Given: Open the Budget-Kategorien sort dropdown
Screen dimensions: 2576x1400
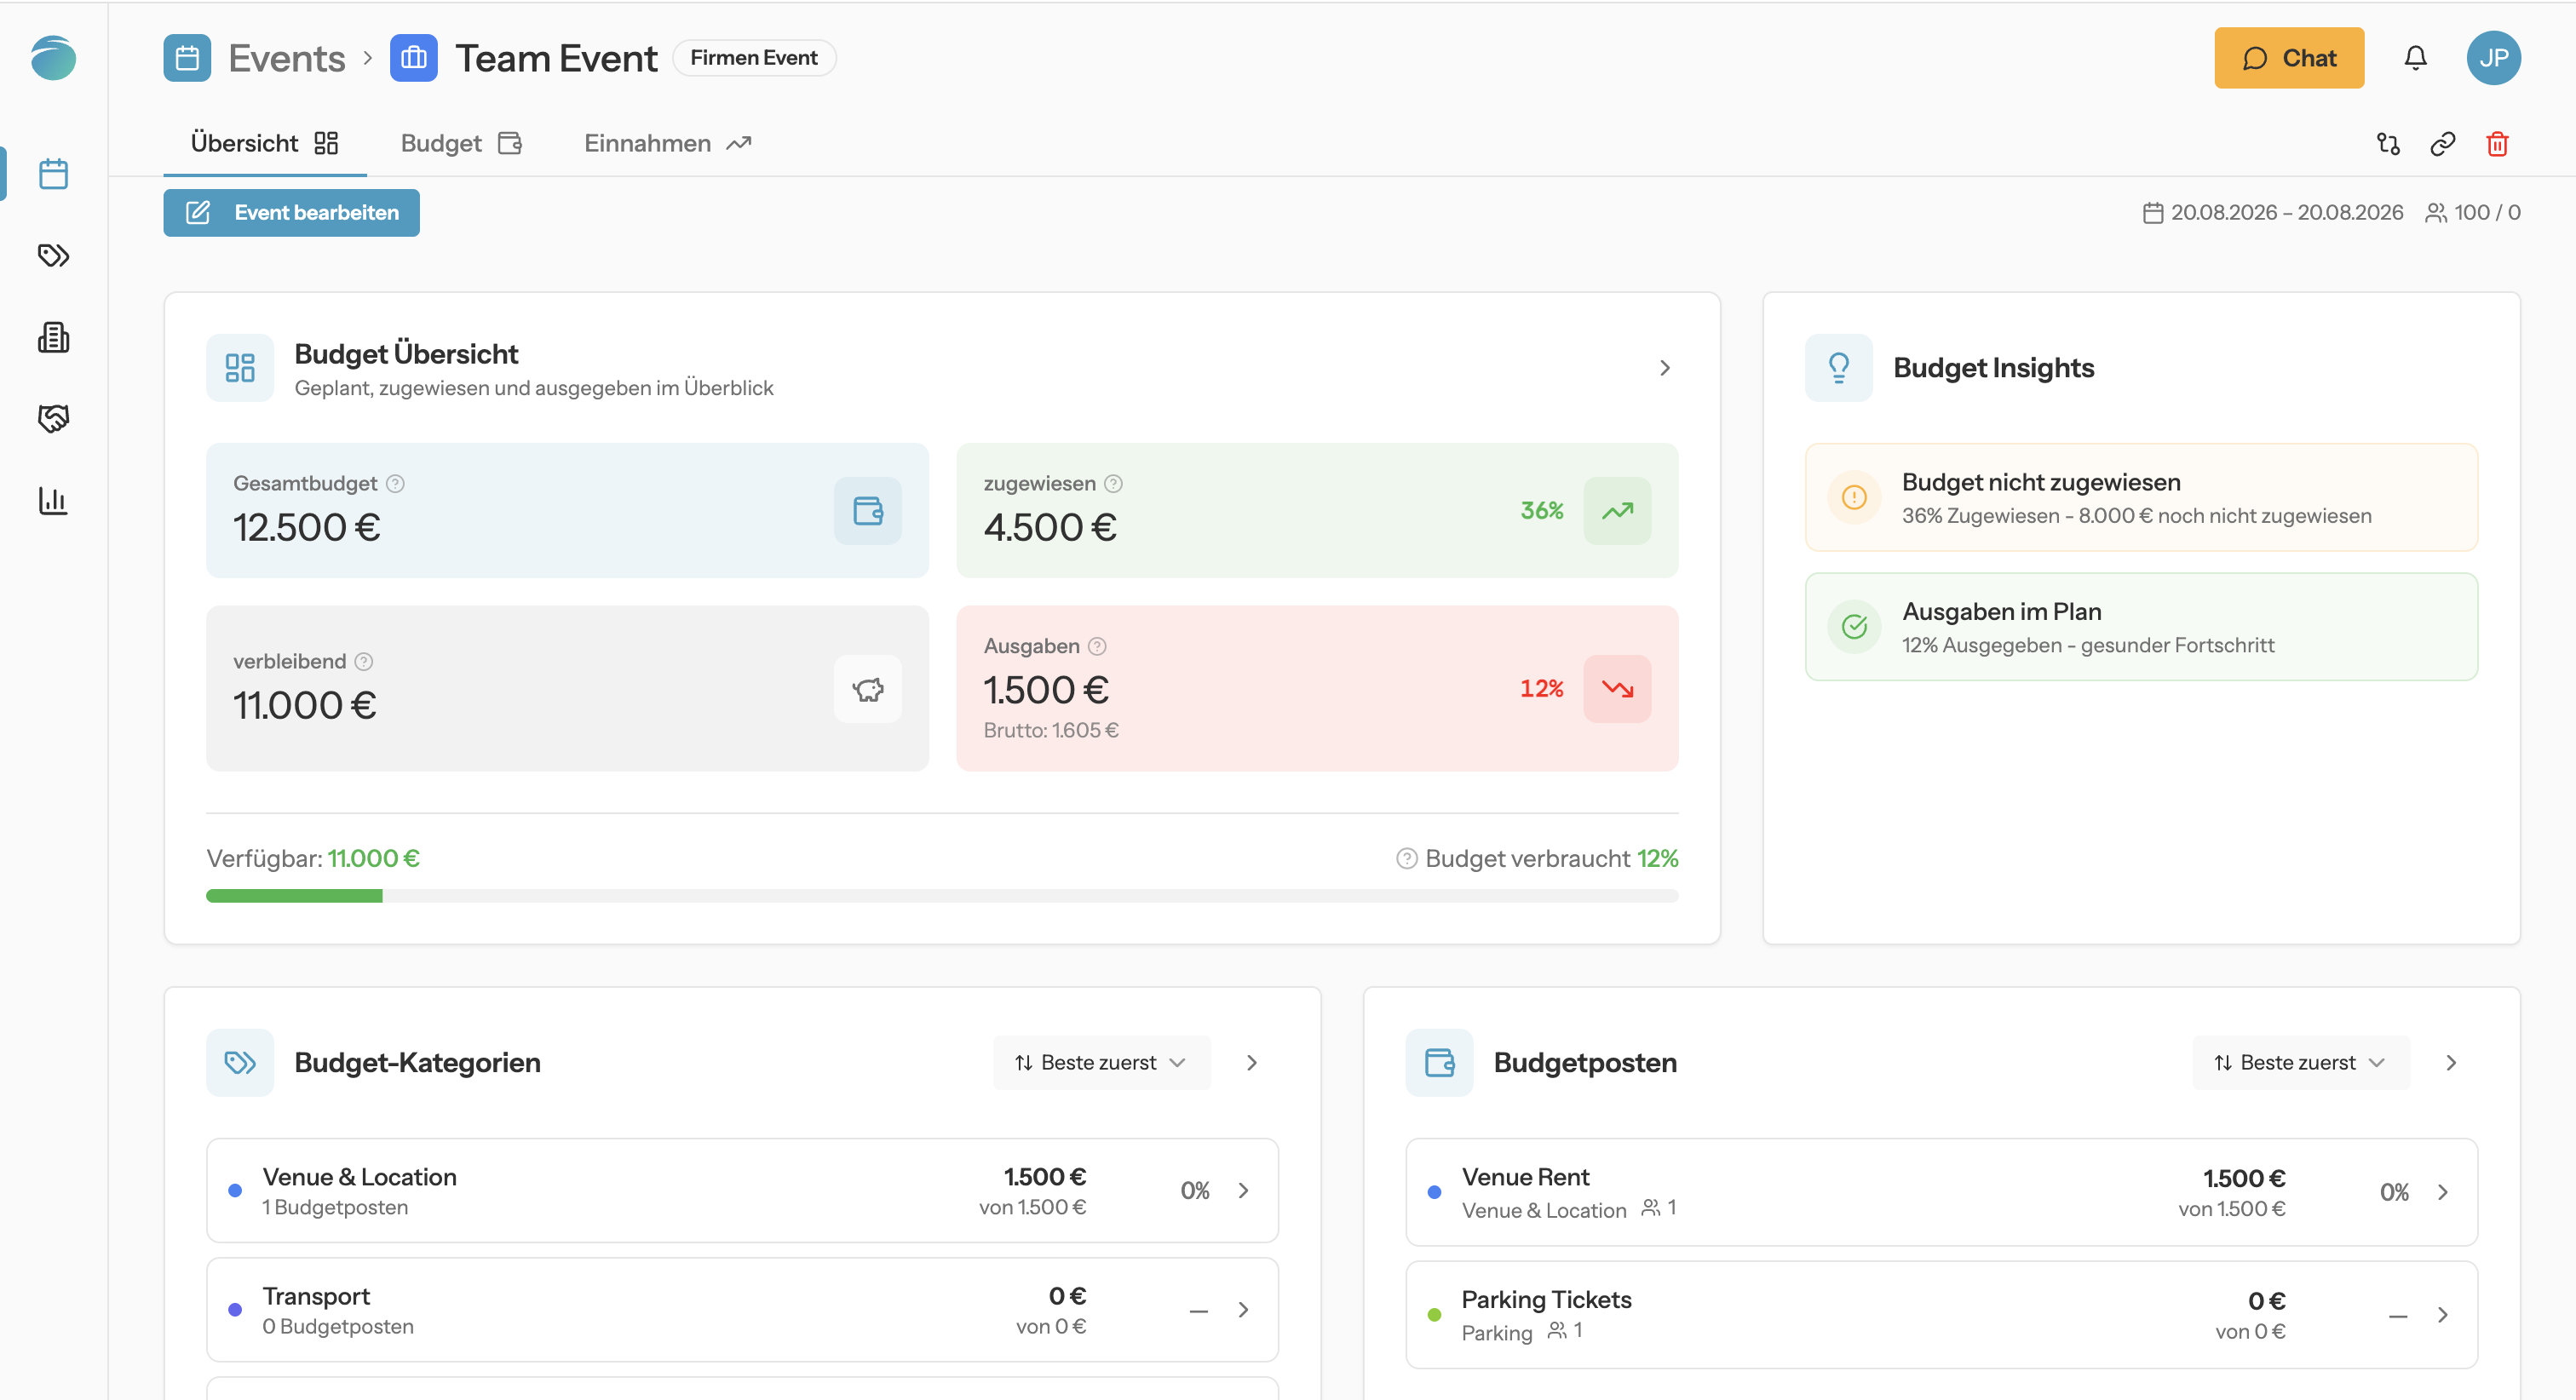Looking at the screenshot, I should point(1101,1063).
